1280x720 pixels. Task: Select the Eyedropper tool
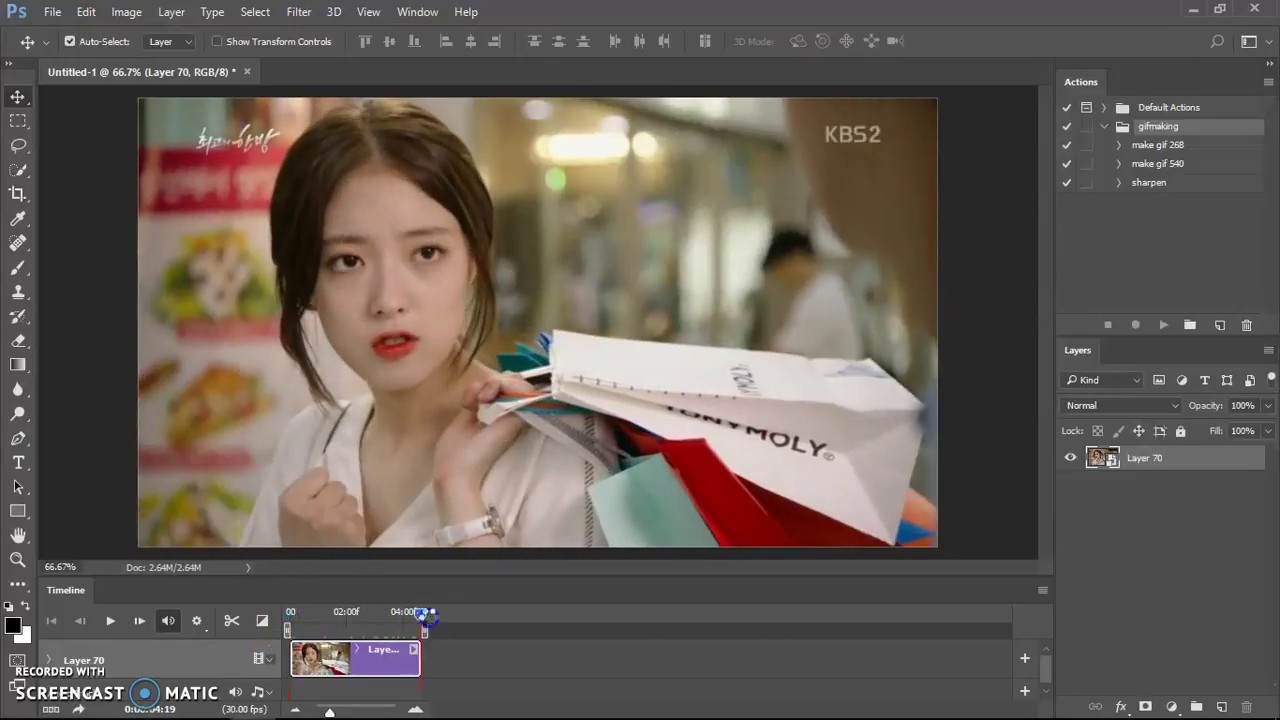coord(18,219)
